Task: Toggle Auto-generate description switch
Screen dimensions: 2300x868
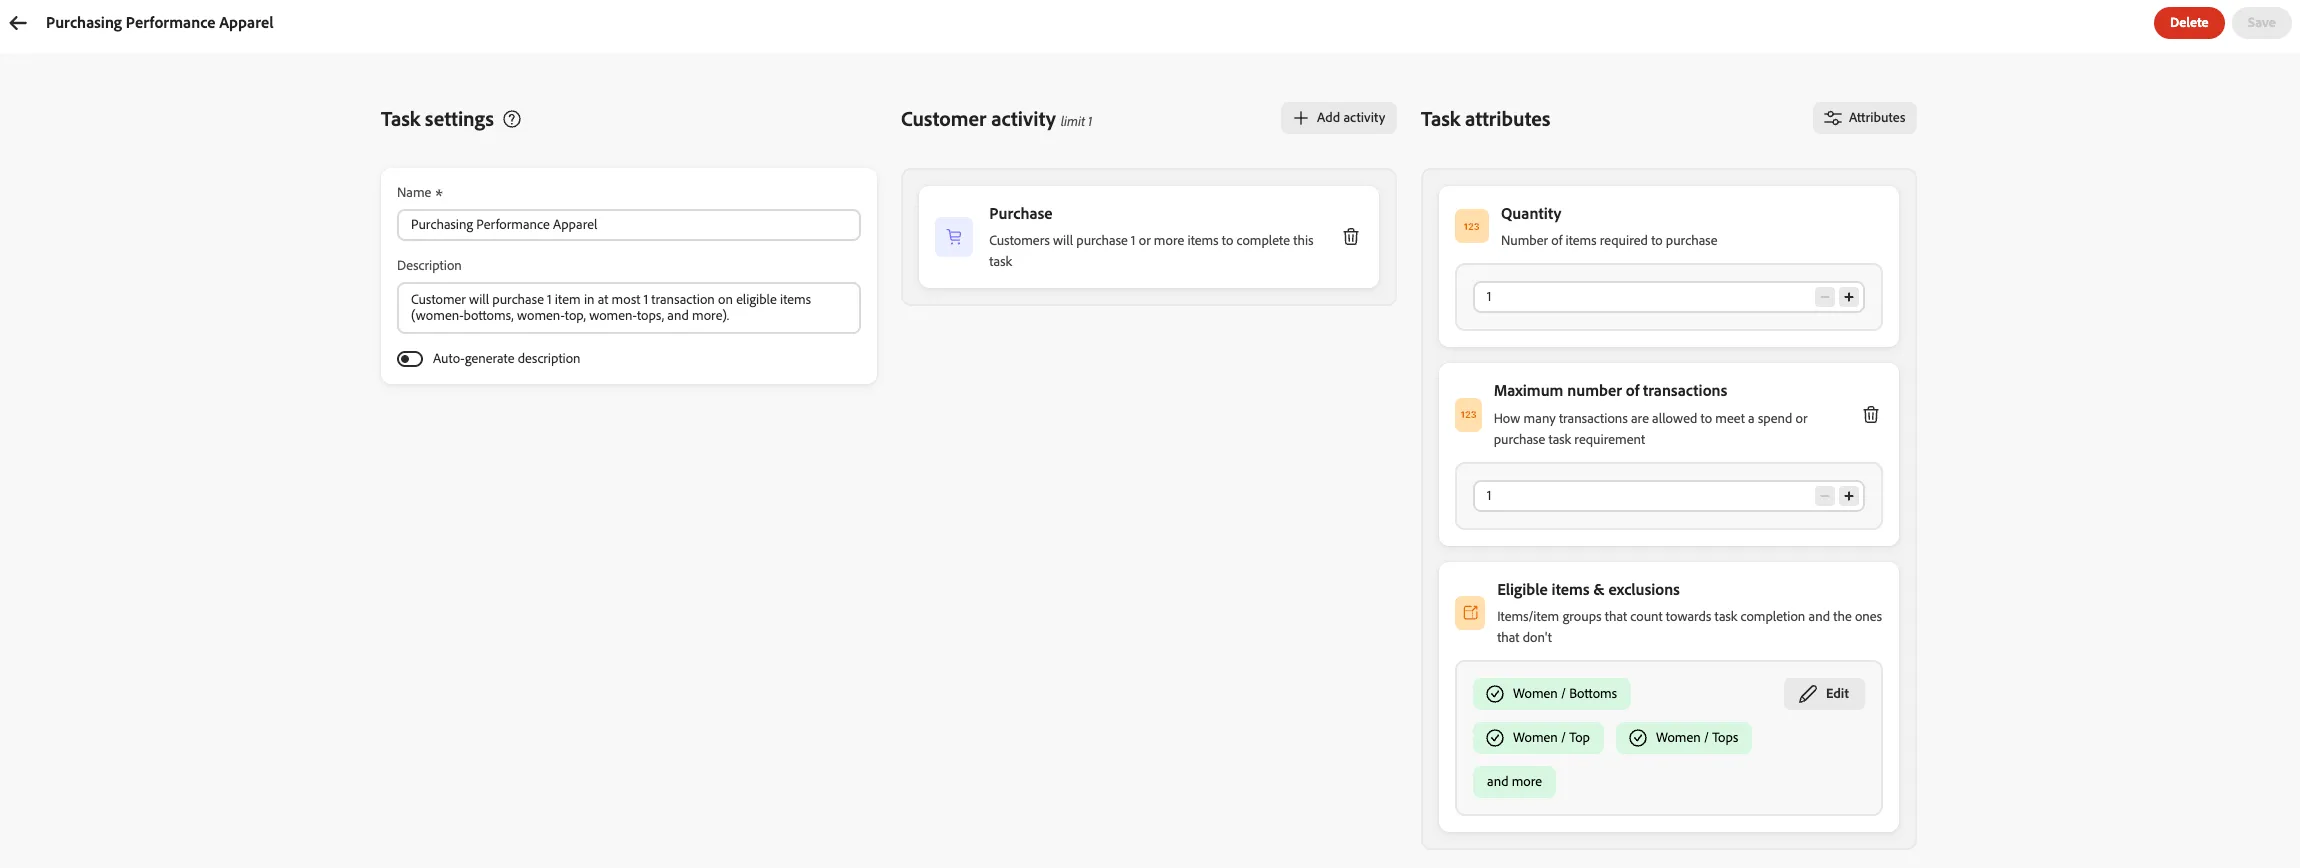Action: tap(410, 359)
